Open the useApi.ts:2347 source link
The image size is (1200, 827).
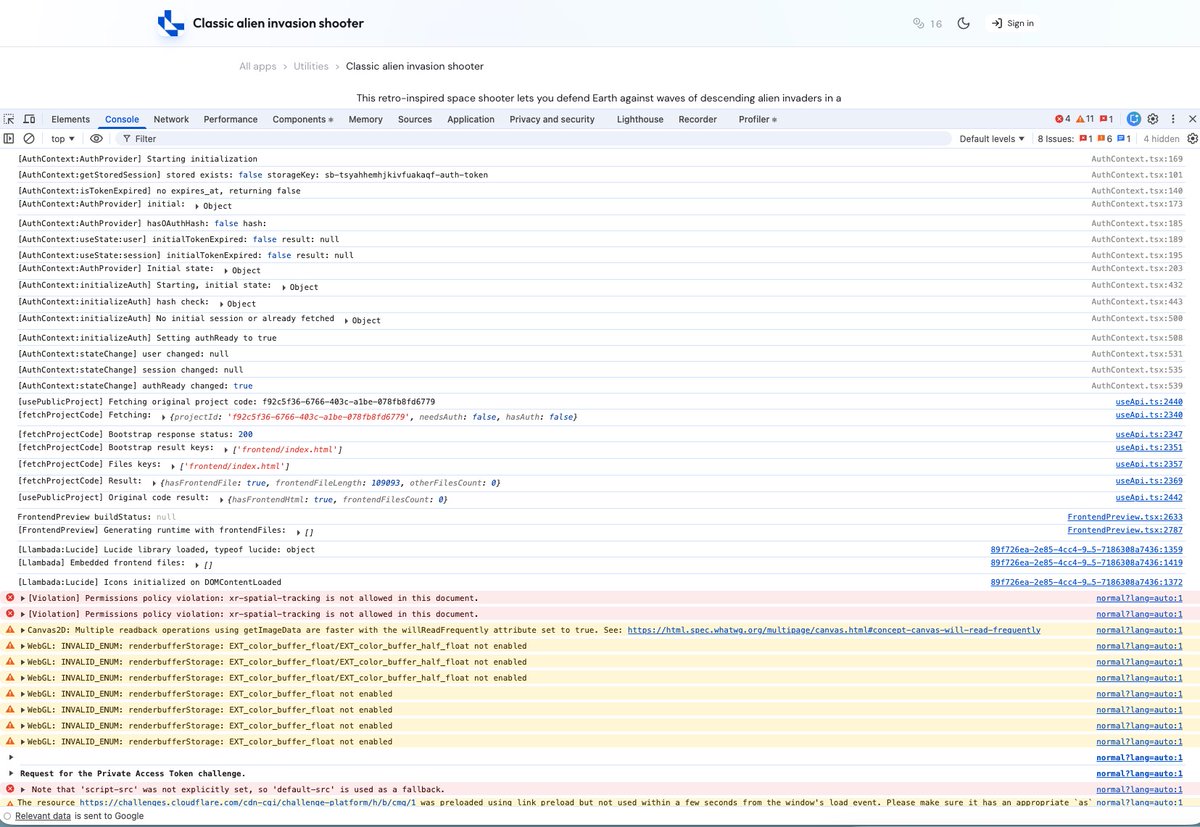tap(1149, 434)
